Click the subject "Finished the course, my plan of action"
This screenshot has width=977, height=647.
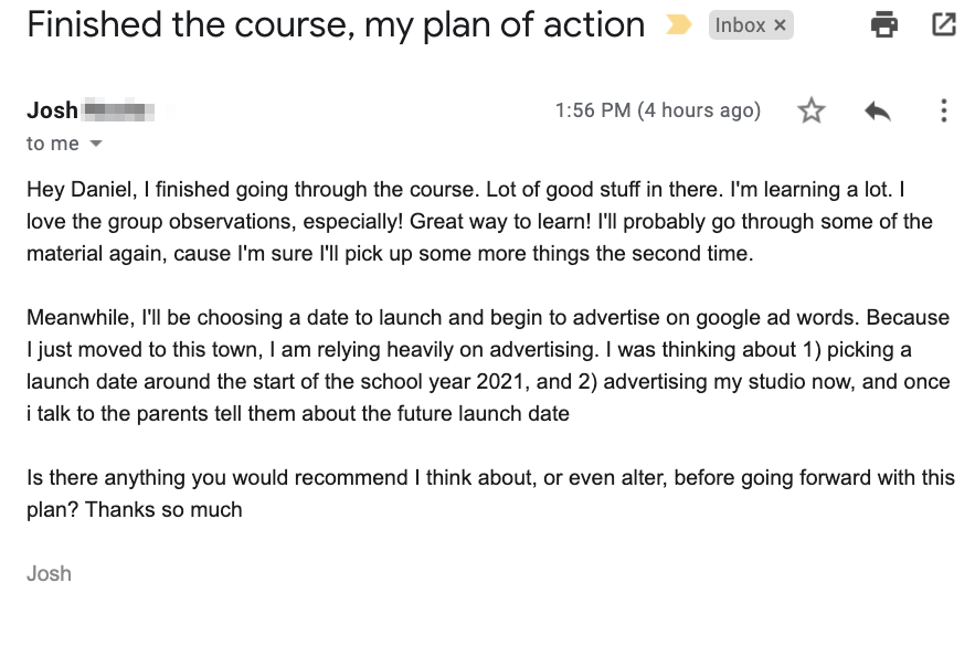(336, 25)
